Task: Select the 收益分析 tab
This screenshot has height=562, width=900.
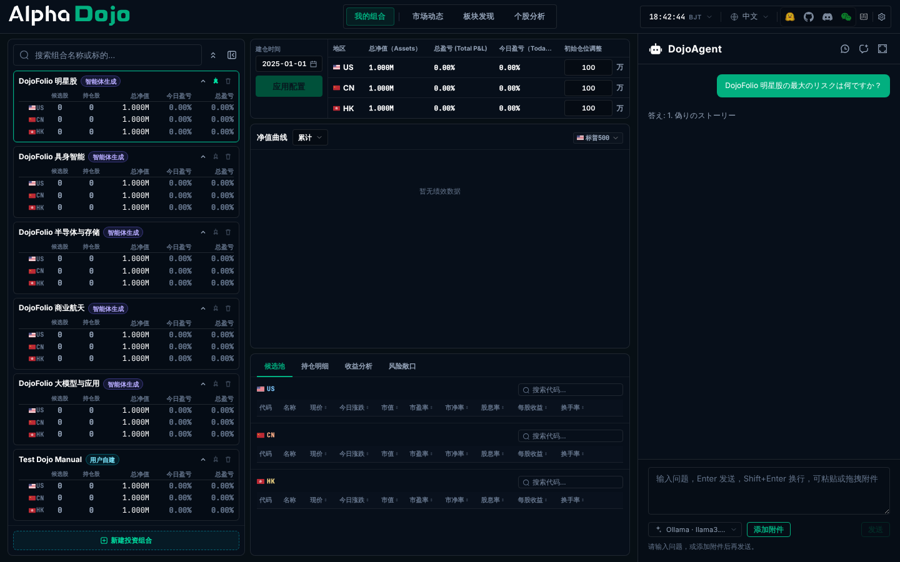Action: [x=358, y=366]
